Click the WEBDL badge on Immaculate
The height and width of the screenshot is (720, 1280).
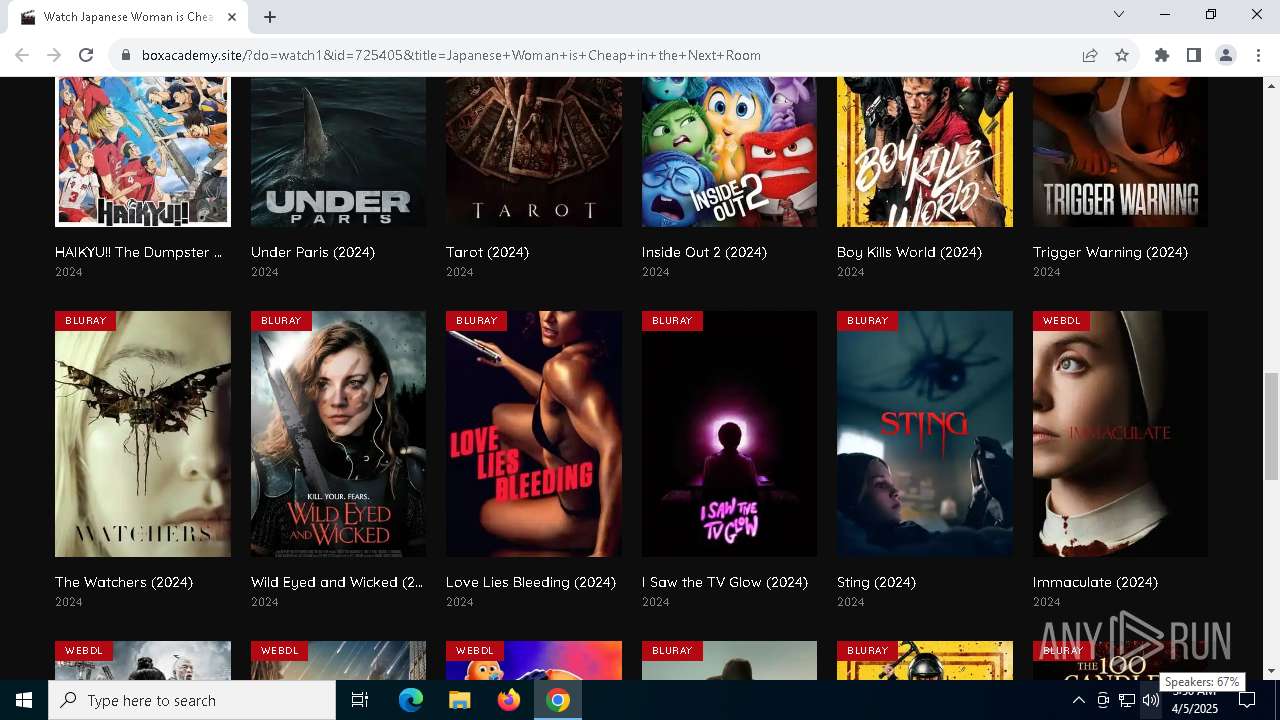click(x=1062, y=321)
